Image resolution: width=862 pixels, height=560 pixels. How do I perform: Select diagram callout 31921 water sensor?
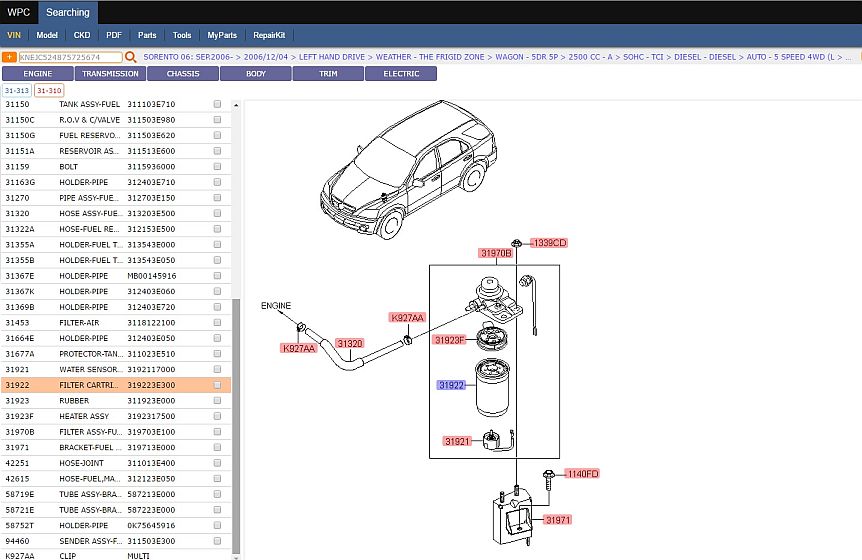coord(457,441)
